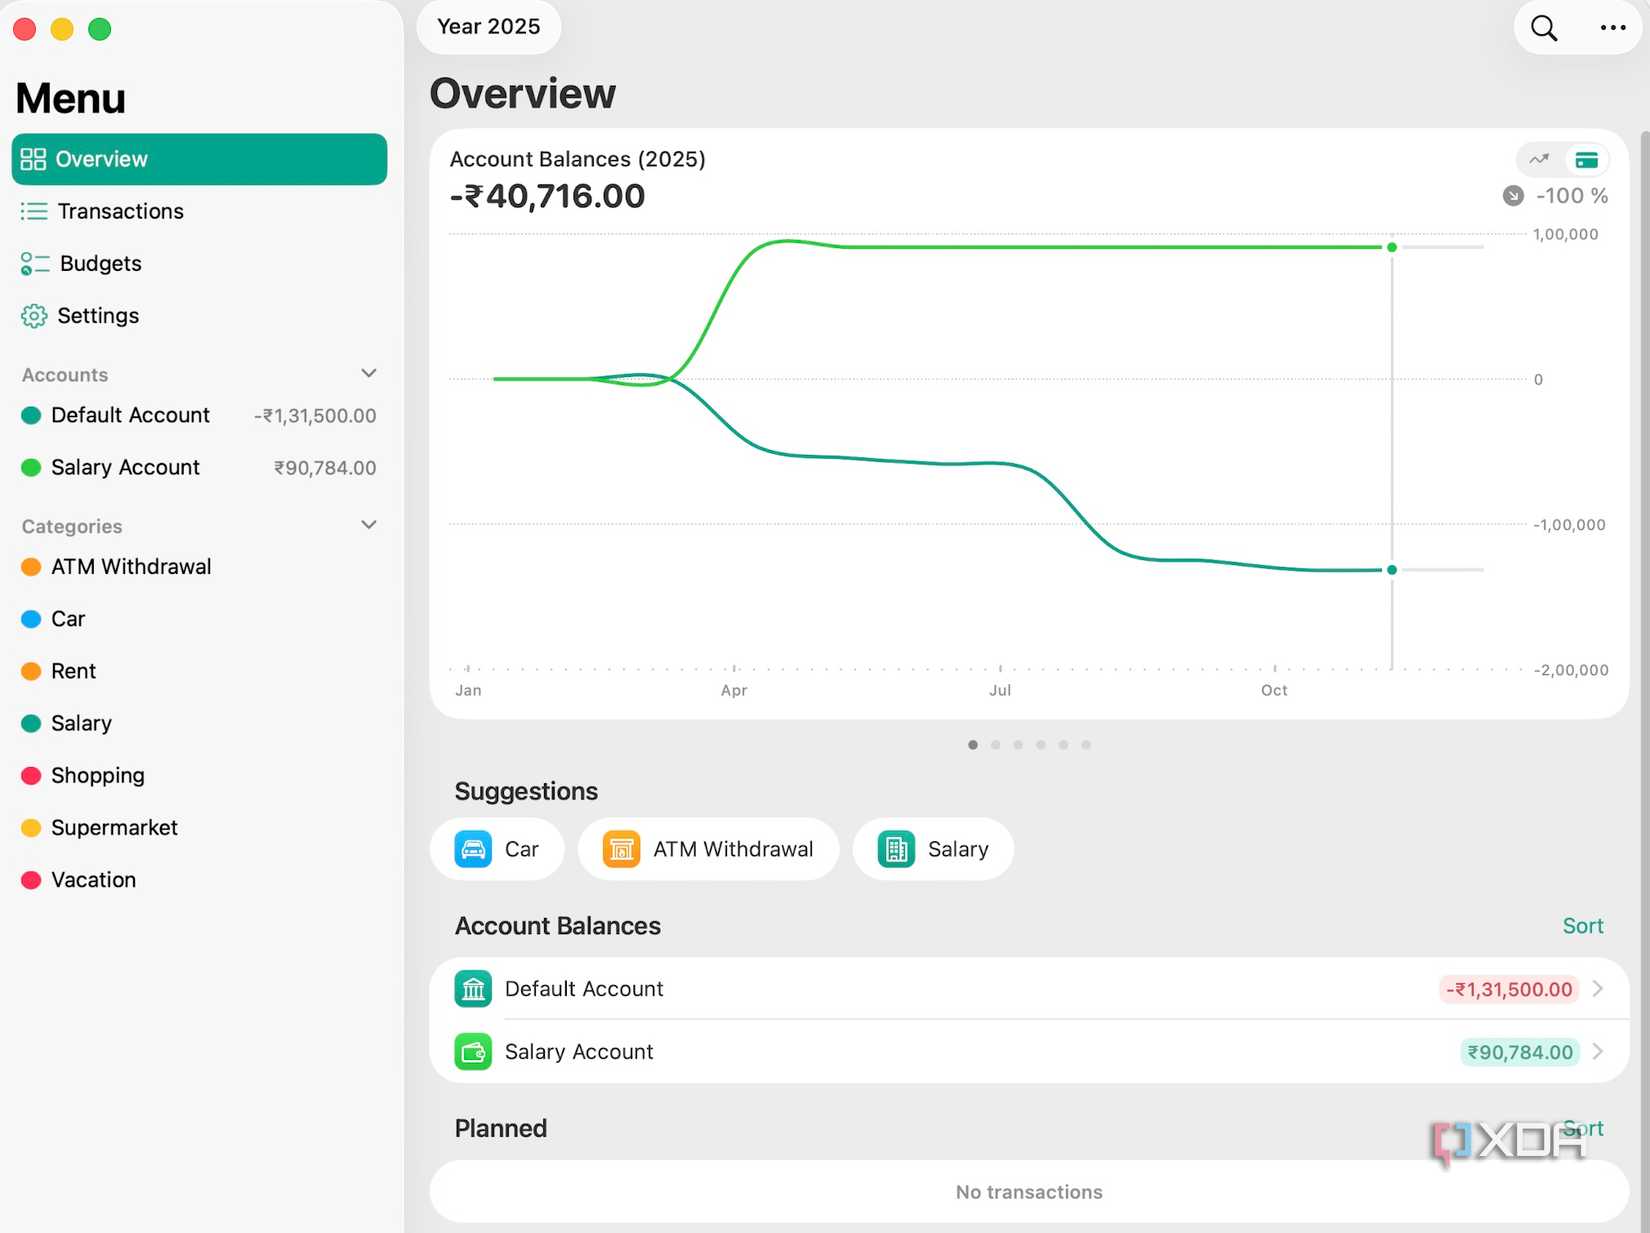The image size is (1650, 1233).
Task: Go to second chart page dot
Action: 996,745
